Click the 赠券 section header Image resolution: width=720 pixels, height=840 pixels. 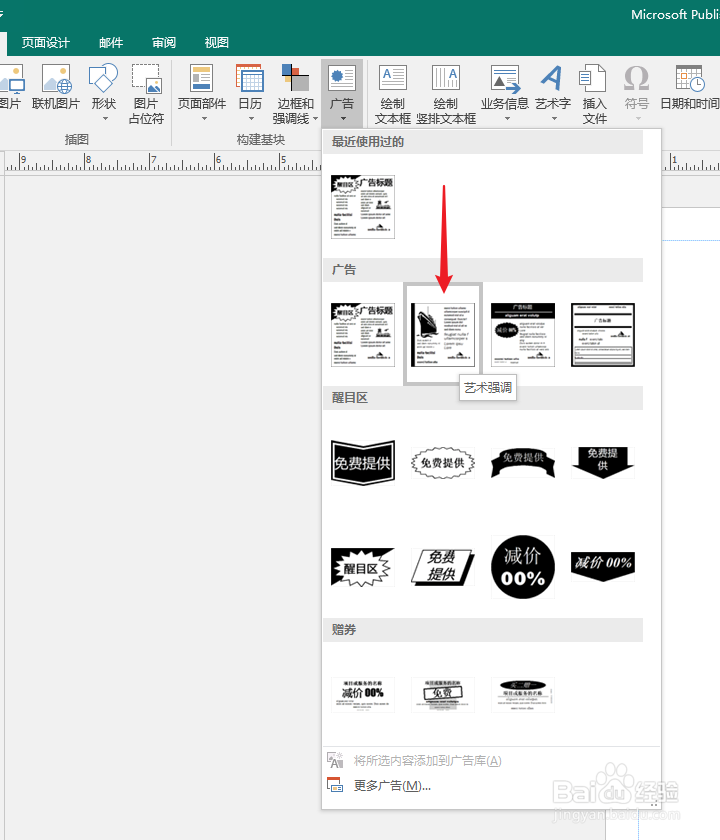(x=483, y=630)
